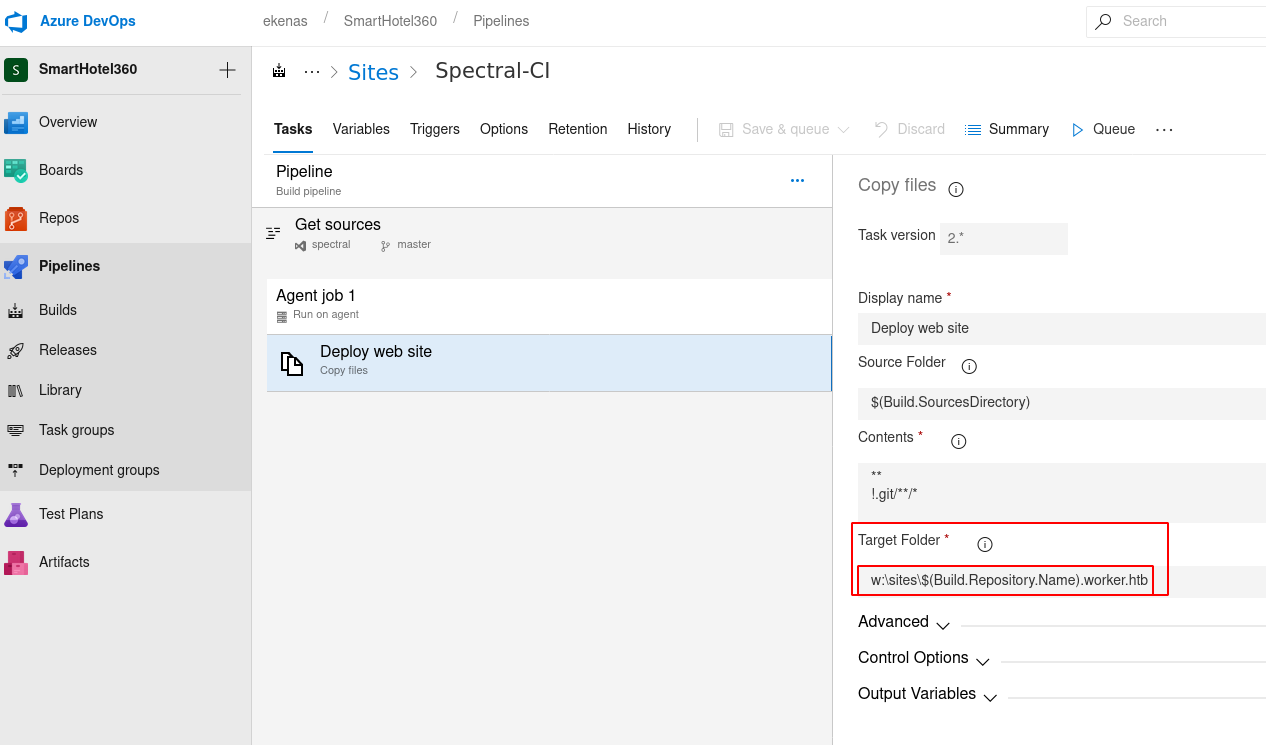The height and width of the screenshot is (745, 1266).
Task: Click the Pipelines breadcrumb link
Action: click(501, 21)
